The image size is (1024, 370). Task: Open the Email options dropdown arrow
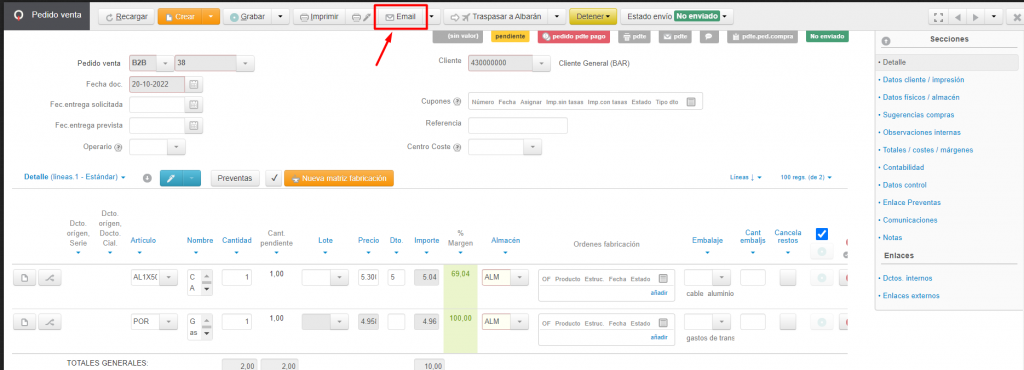click(x=432, y=17)
